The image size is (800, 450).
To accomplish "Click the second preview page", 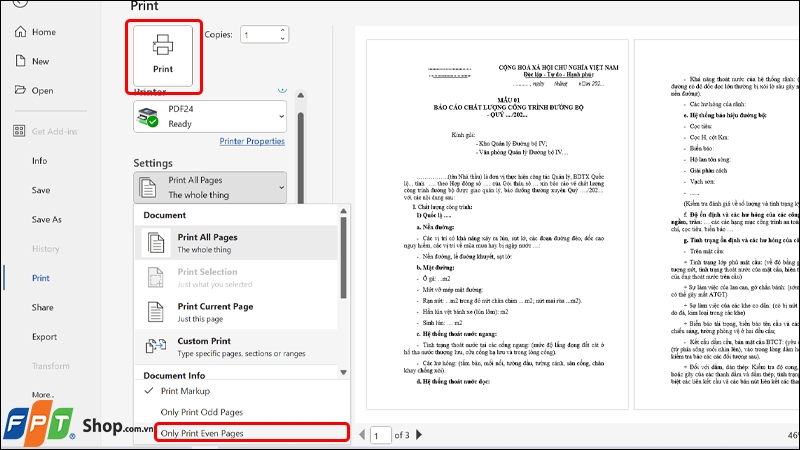I will coord(717,224).
